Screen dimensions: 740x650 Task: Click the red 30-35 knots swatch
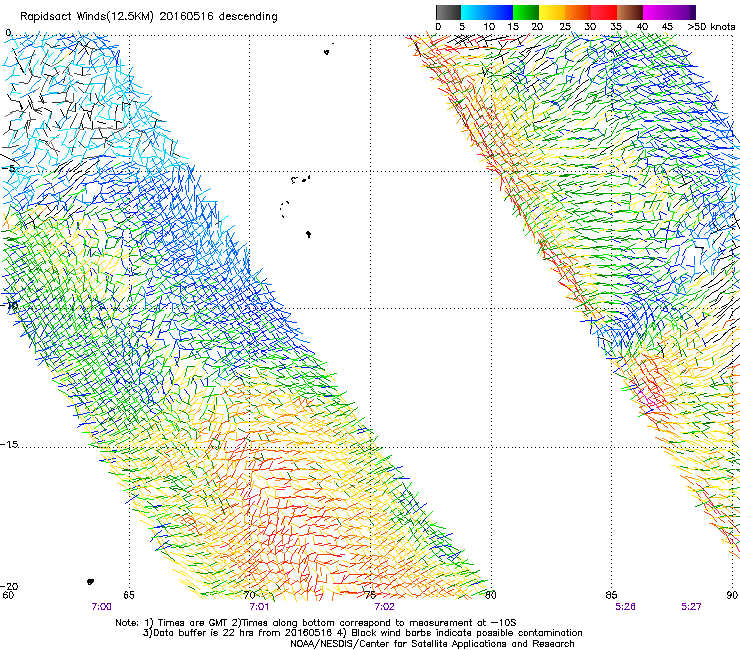click(604, 12)
